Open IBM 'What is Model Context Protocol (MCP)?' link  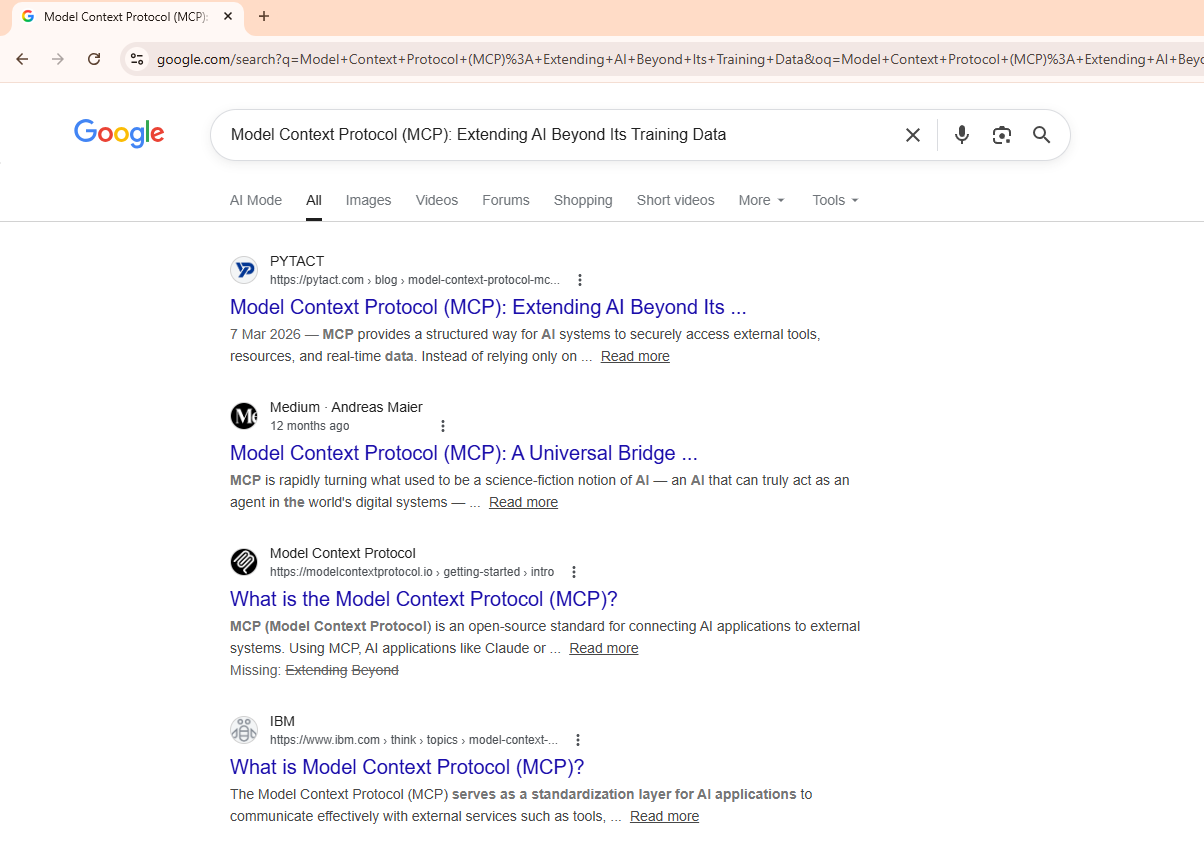407,767
